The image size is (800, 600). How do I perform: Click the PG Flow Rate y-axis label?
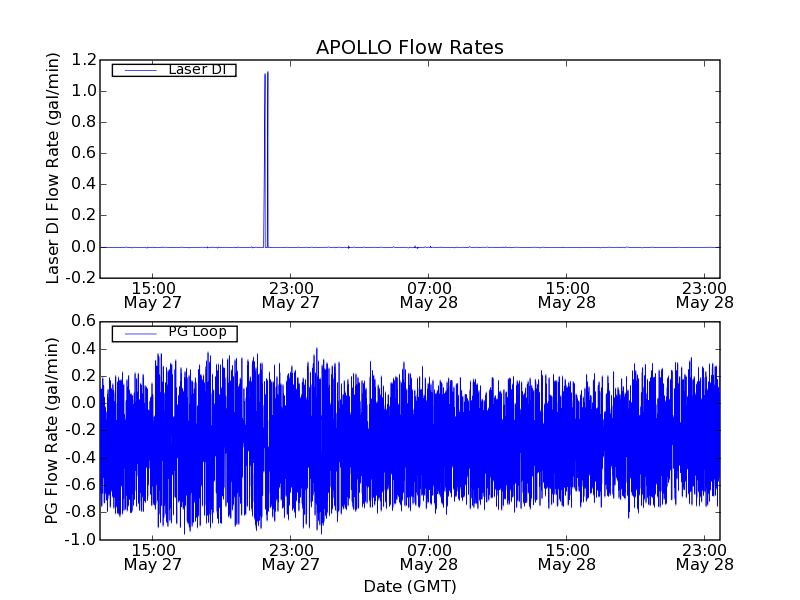click(55, 430)
